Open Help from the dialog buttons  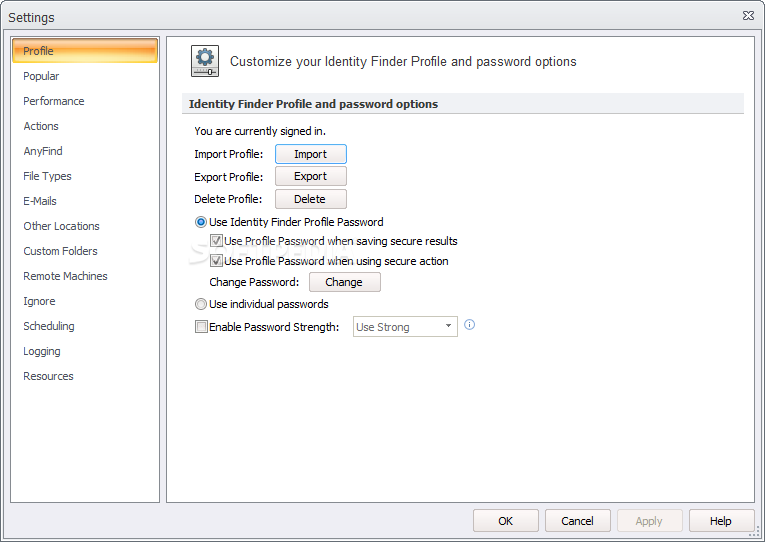coord(721,521)
